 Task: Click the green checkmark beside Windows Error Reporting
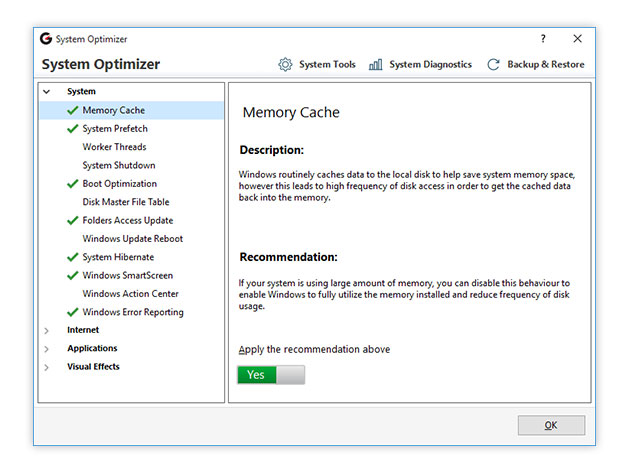[73, 312]
